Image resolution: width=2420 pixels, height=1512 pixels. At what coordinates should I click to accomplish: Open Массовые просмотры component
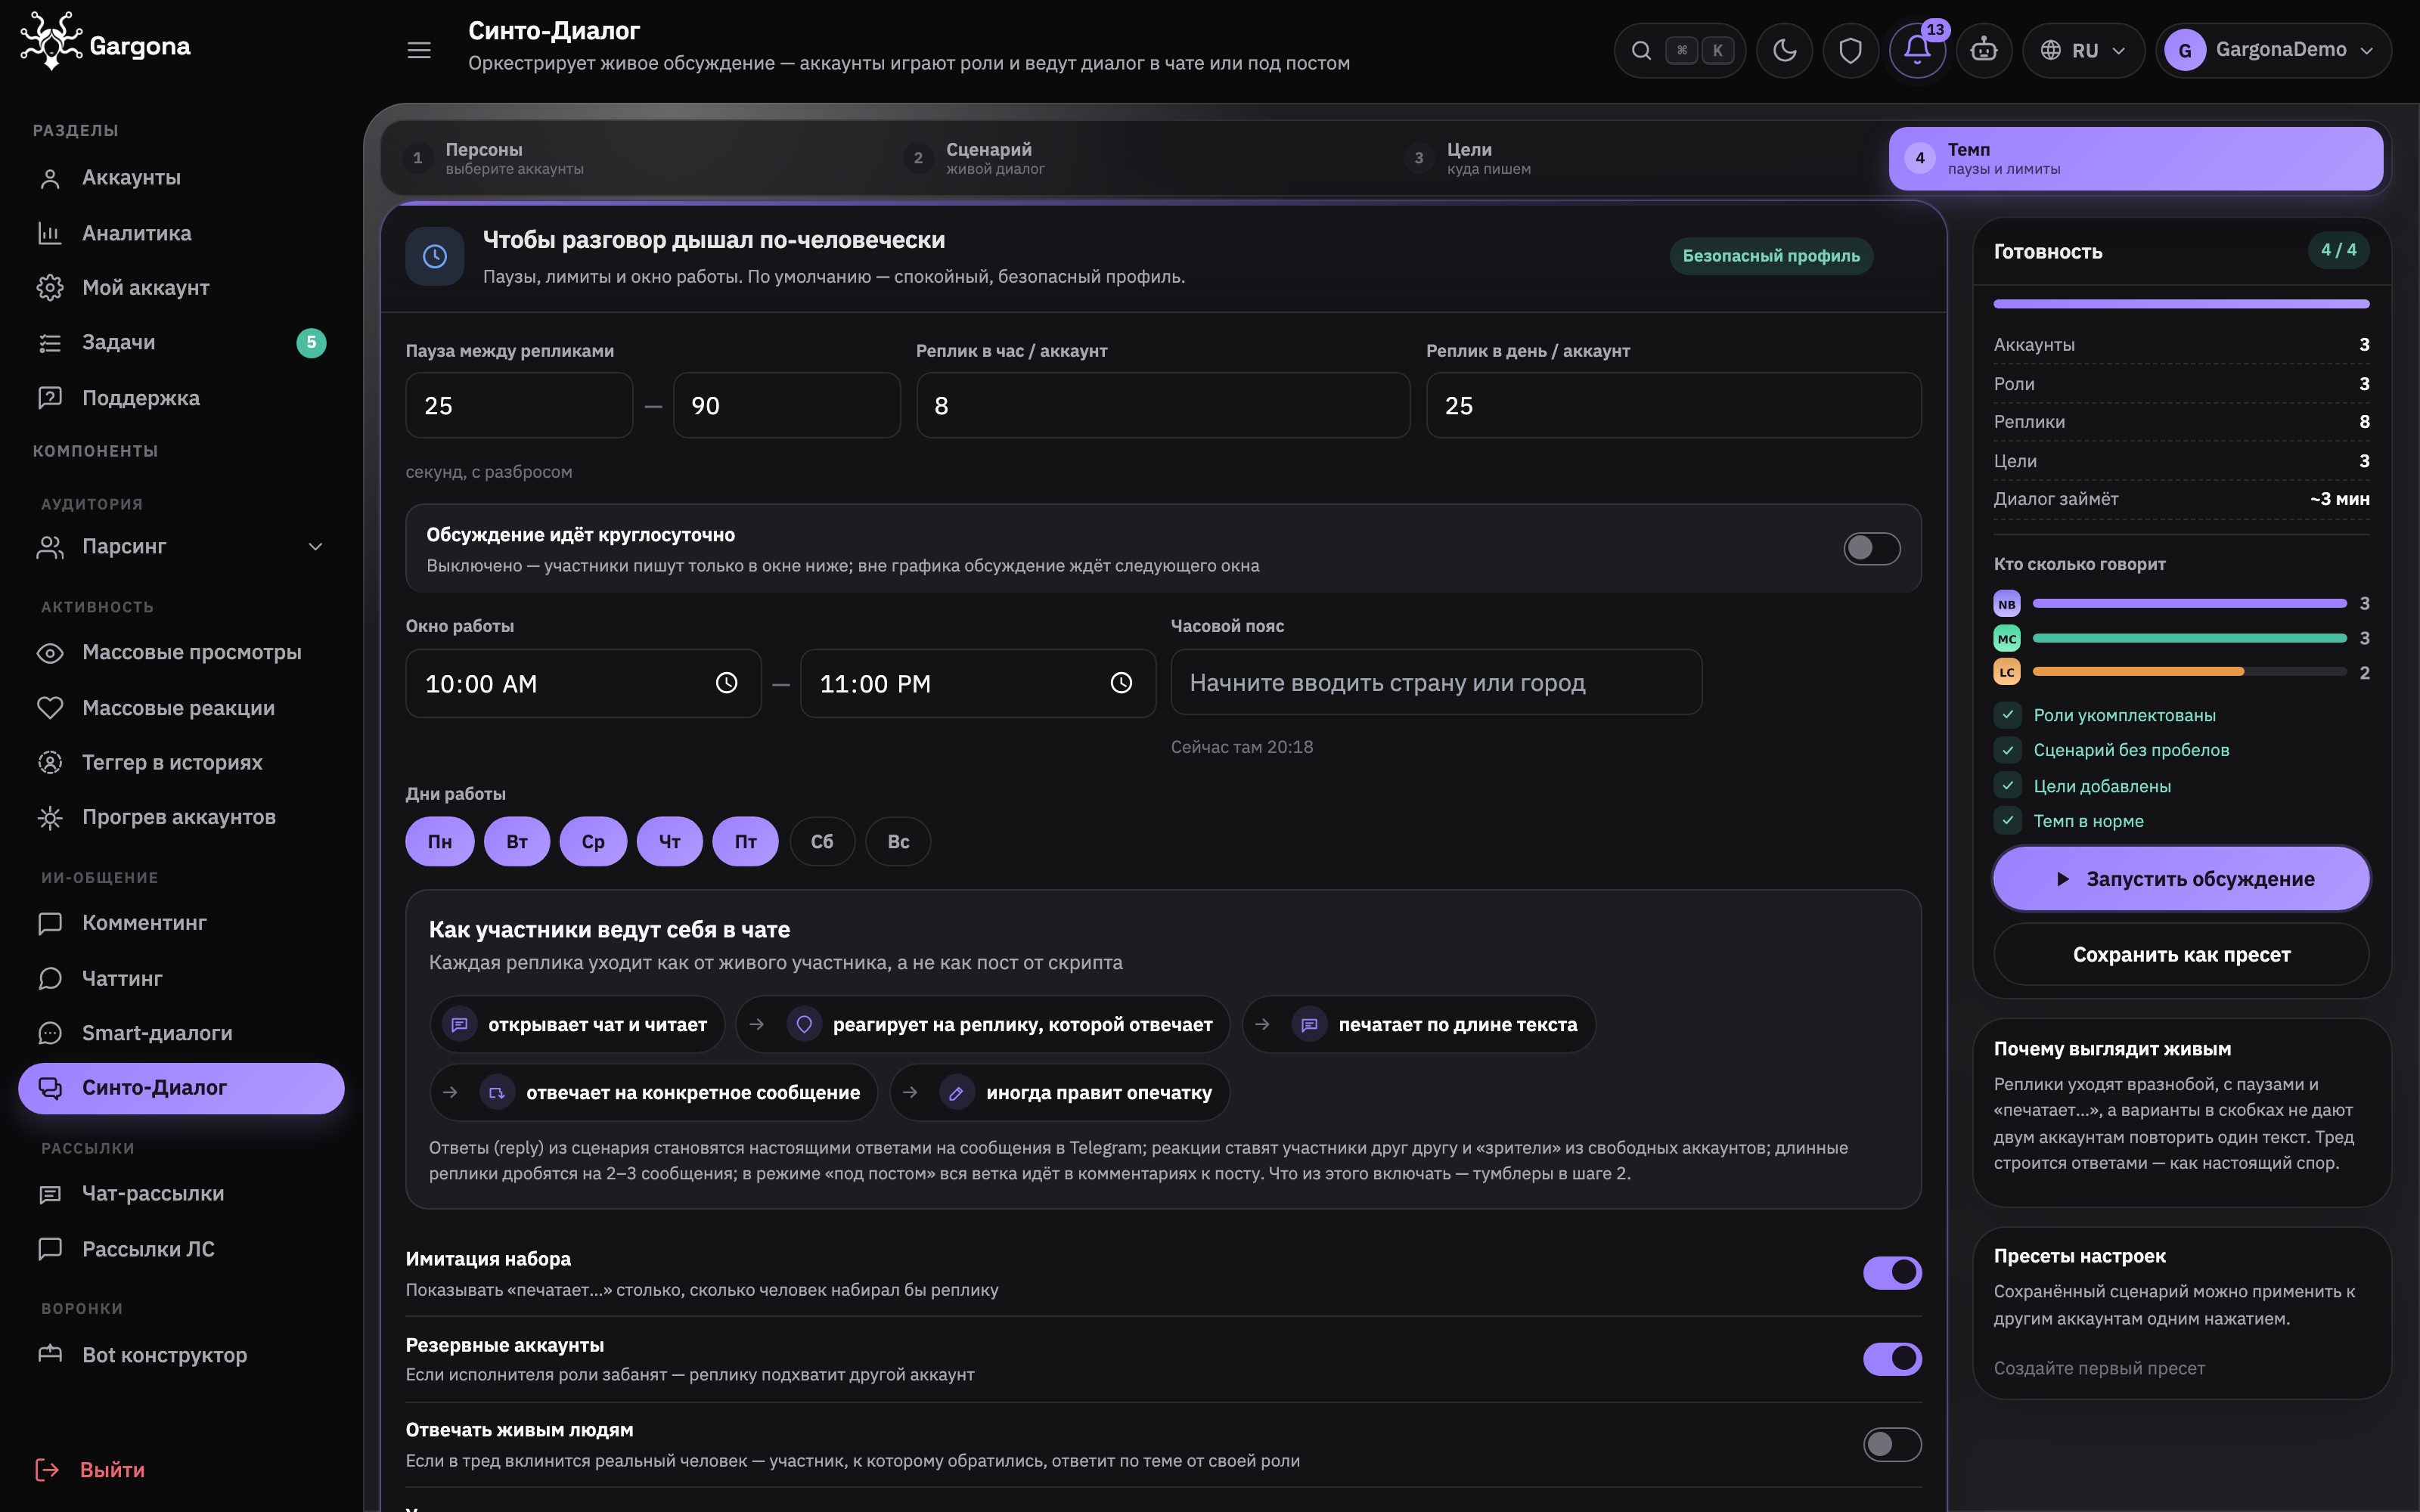coord(181,652)
